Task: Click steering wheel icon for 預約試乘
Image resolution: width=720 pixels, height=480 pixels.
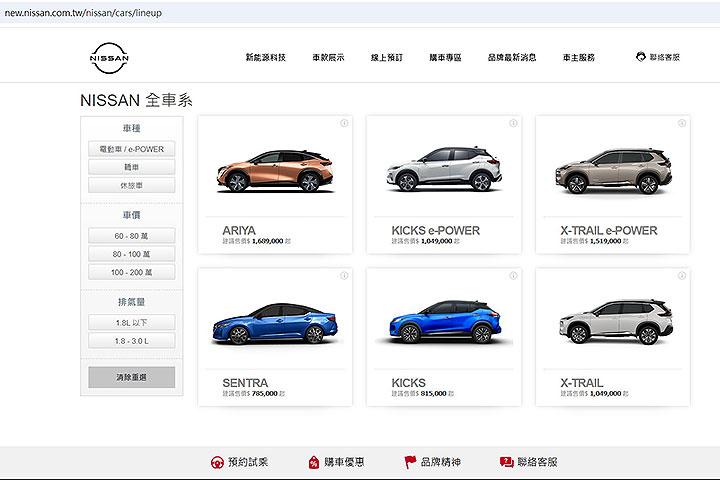Action: (x=217, y=463)
